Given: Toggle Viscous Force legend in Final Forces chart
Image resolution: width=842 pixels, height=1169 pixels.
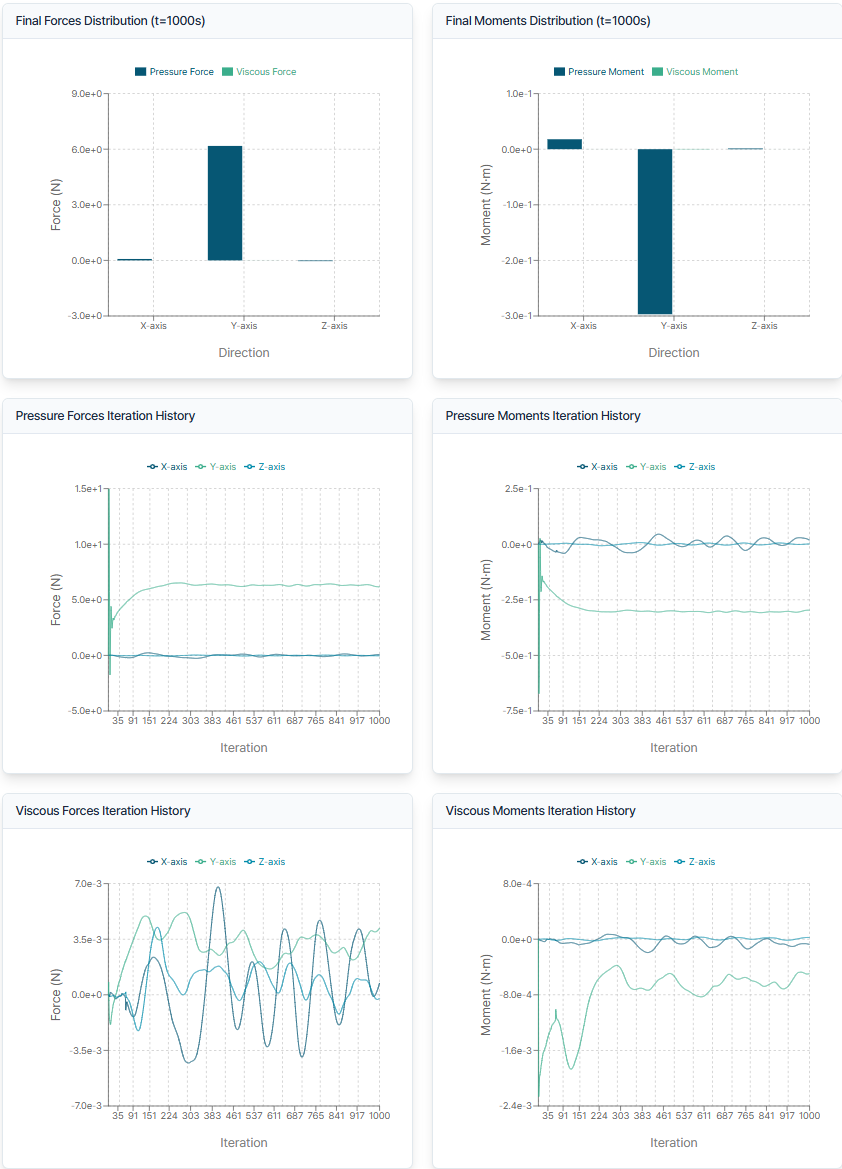Looking at the screenshot, I should pyautogui.click(x=259, y=72).
